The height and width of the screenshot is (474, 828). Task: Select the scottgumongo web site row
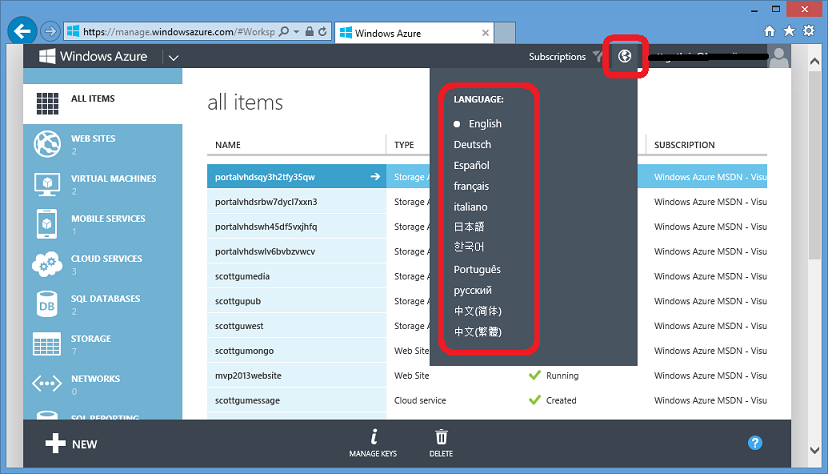tap(296, 350)
